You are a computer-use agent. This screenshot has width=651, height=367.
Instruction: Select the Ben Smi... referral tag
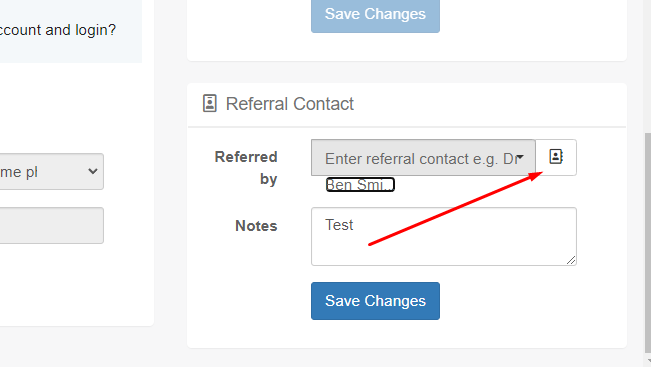360,185
